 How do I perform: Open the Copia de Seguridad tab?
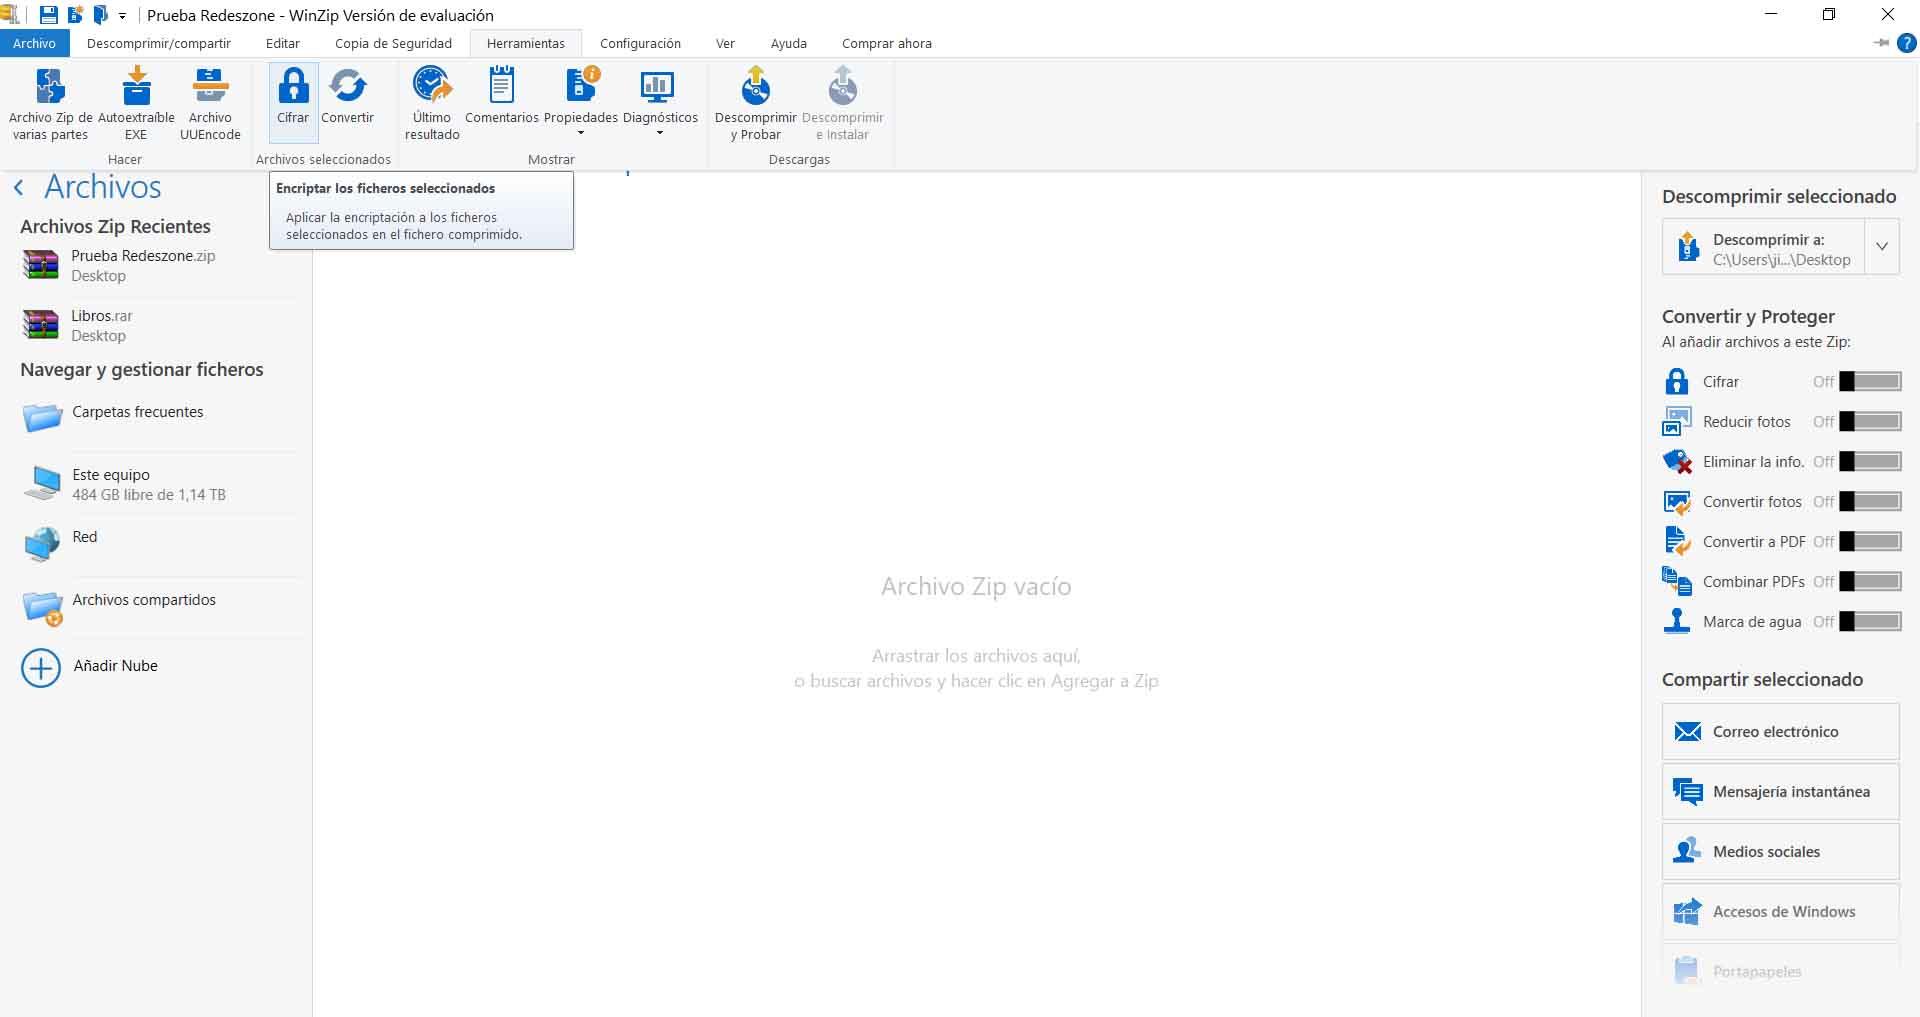pos(393,43)
